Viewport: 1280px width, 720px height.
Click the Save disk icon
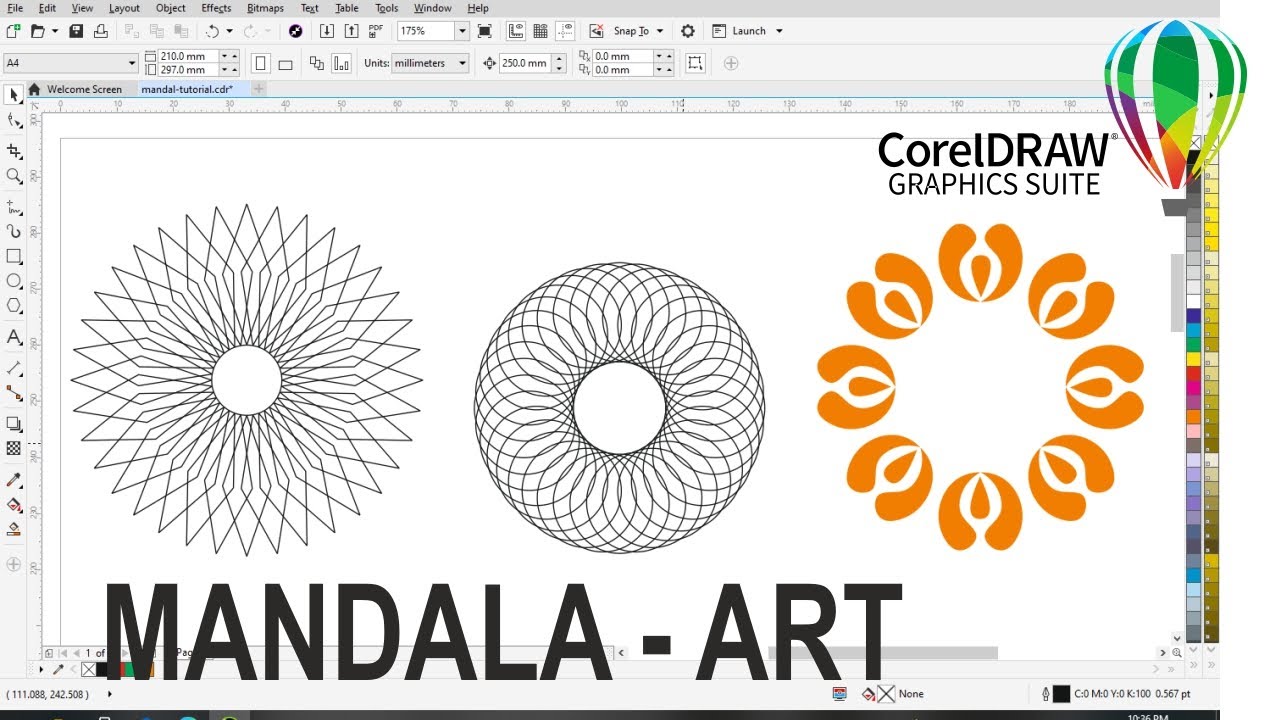[76, 31]
